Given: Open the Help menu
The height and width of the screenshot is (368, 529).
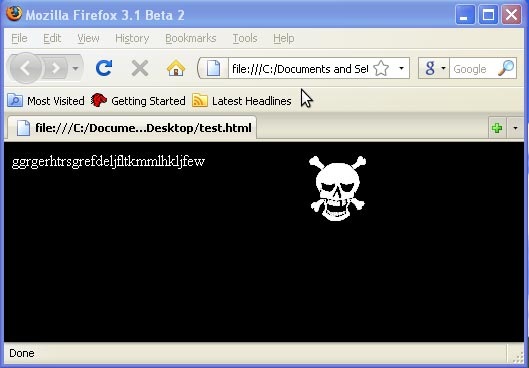Looking at the screenshot, I should pos(284,38).
